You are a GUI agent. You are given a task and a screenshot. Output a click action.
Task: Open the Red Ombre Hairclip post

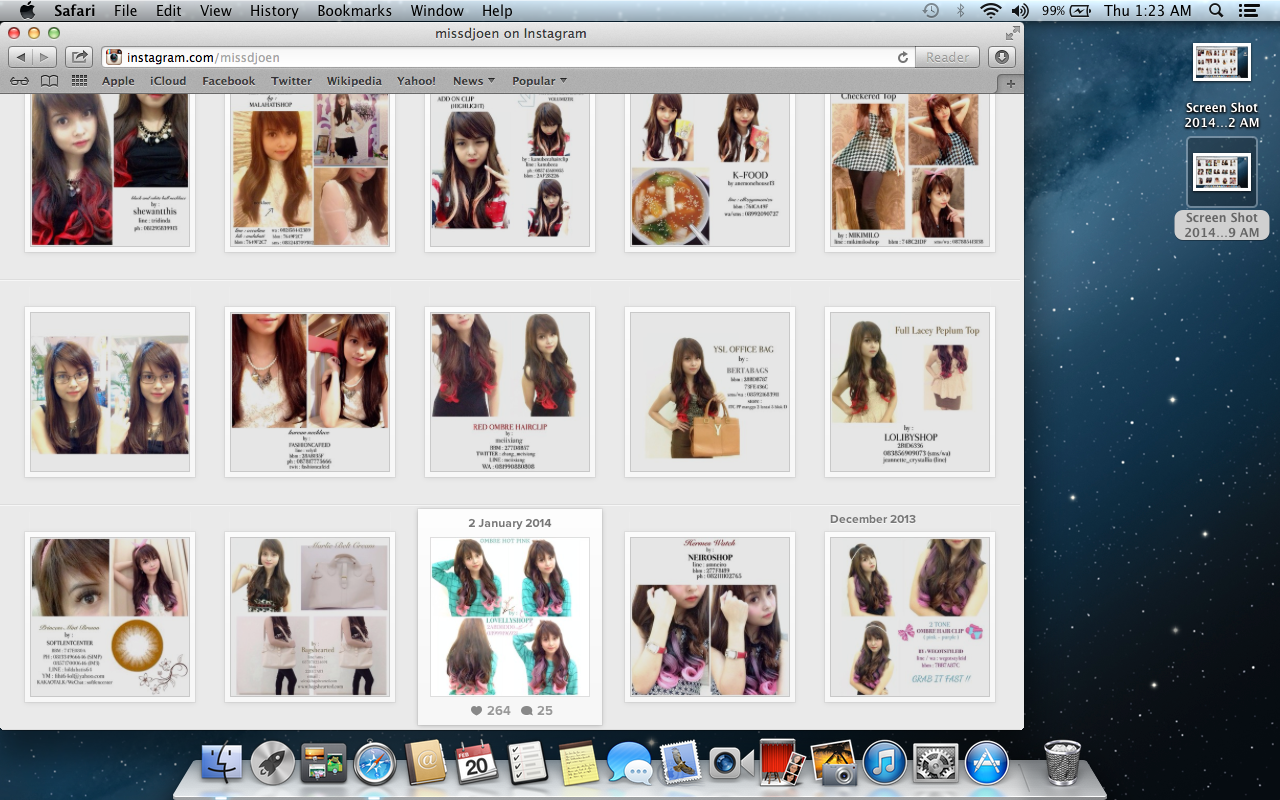click(x=510, y=392)
